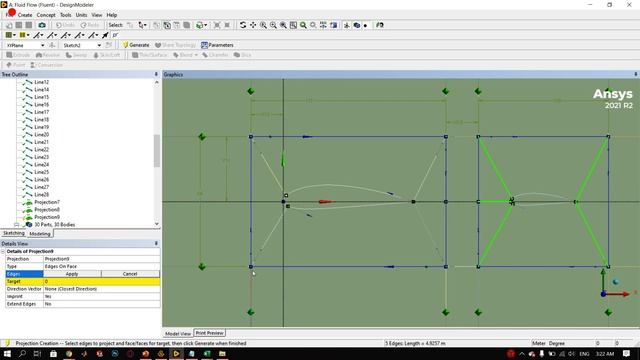Click the Excel taskbar icon
640x360 pixels.
coord(207,353)
